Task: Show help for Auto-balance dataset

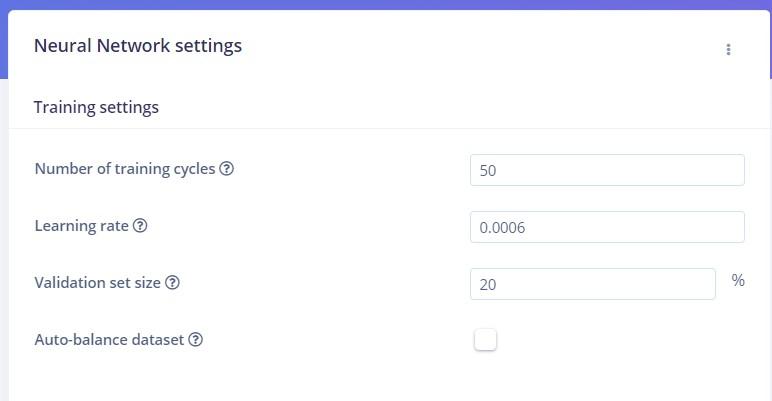Action: [196, 340]
